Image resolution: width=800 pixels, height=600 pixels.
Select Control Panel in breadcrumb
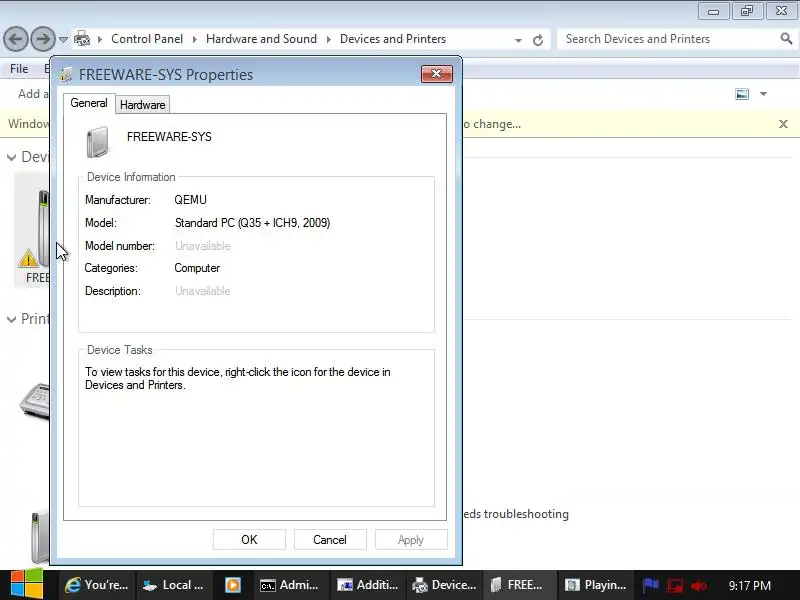[x=147, y=39]
